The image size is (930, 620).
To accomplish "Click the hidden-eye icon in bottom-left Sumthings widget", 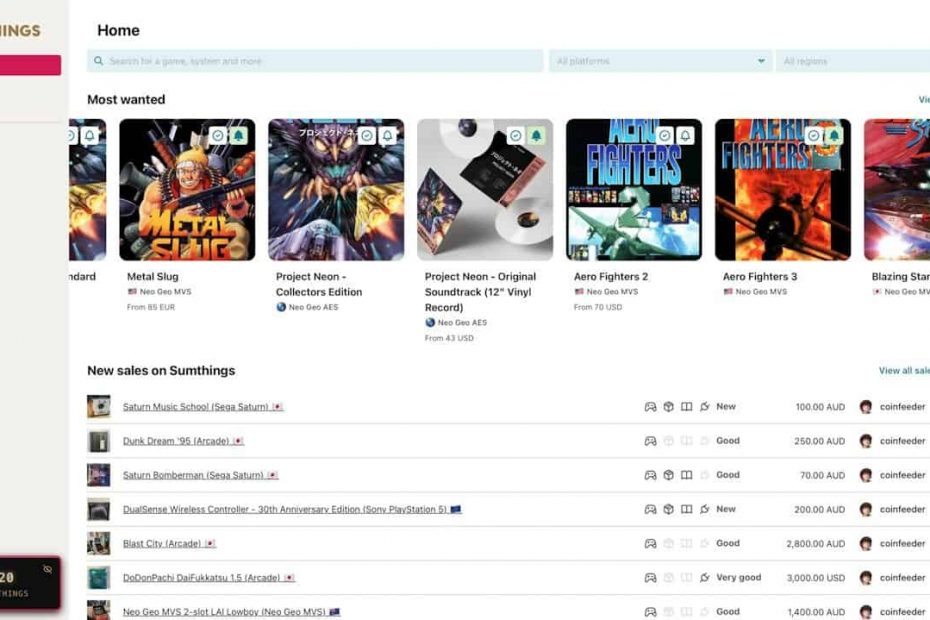I will pos(47,569).
